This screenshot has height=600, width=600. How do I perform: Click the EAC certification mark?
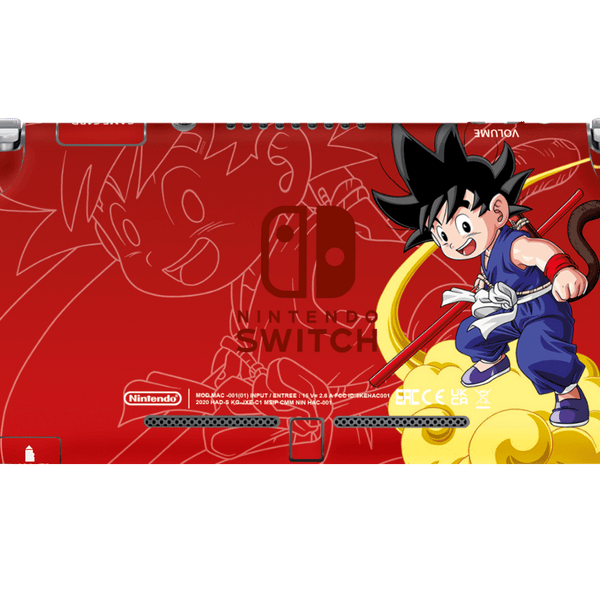[x=407, y=398]
